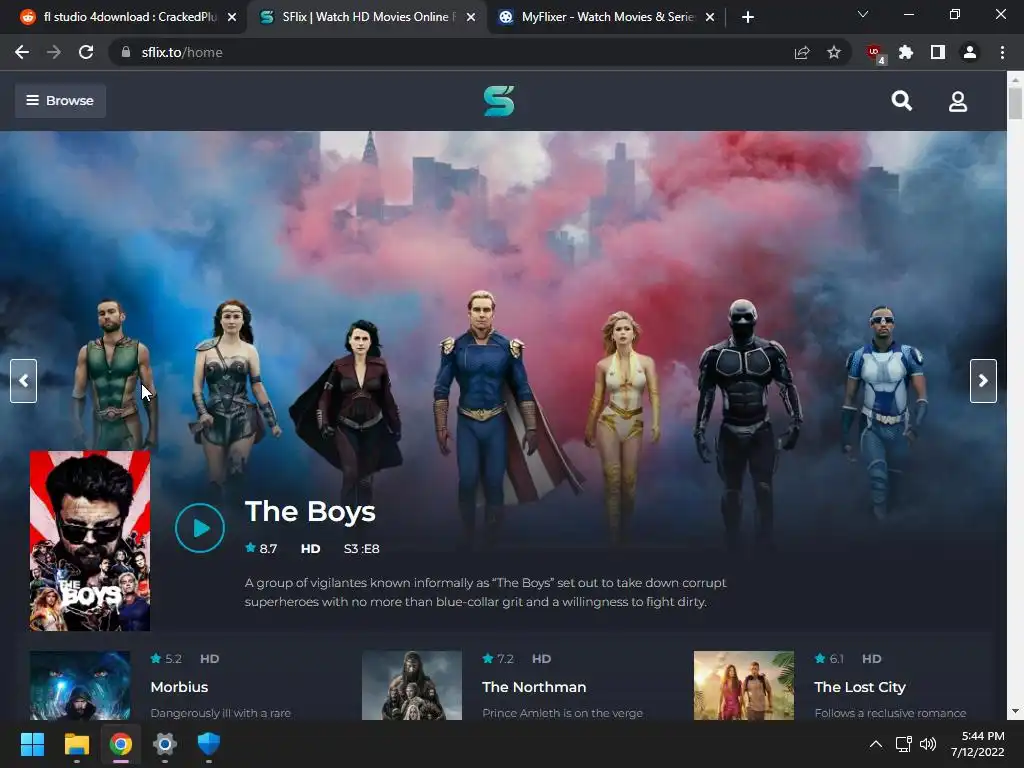Go back to previous page
This screenshot has height=768, width=1024.
tap(22, 52)
